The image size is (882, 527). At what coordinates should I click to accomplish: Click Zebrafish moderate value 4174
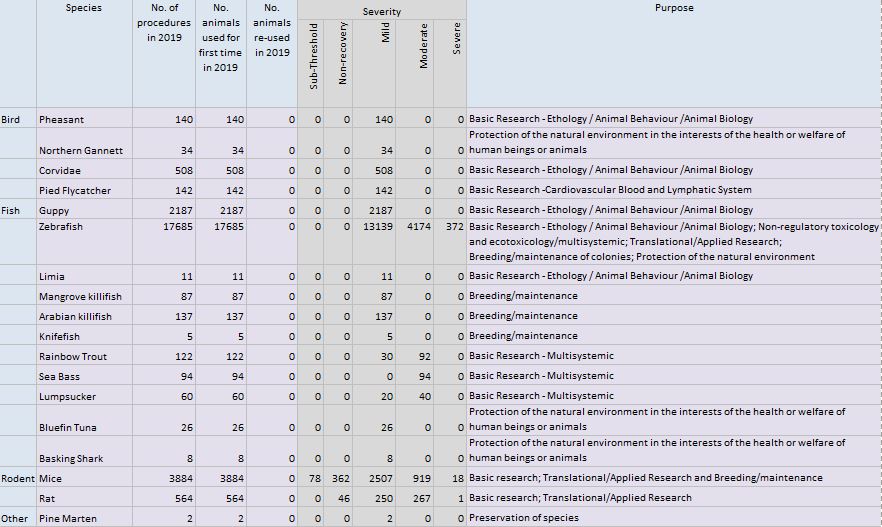(x=419, y=227)
